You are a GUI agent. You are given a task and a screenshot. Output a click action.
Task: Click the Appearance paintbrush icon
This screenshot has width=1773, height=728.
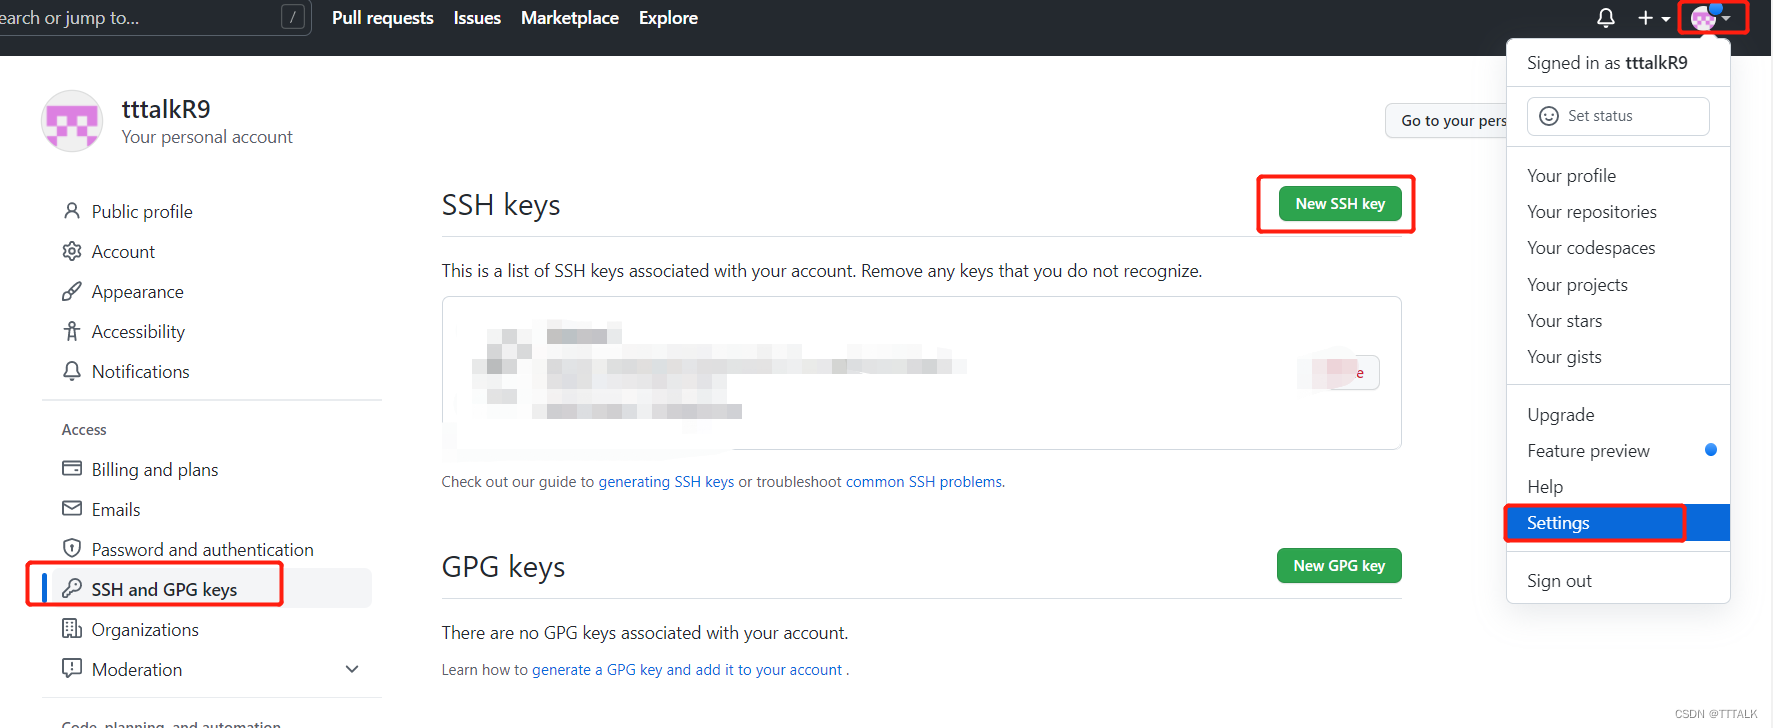coord(72,291)
